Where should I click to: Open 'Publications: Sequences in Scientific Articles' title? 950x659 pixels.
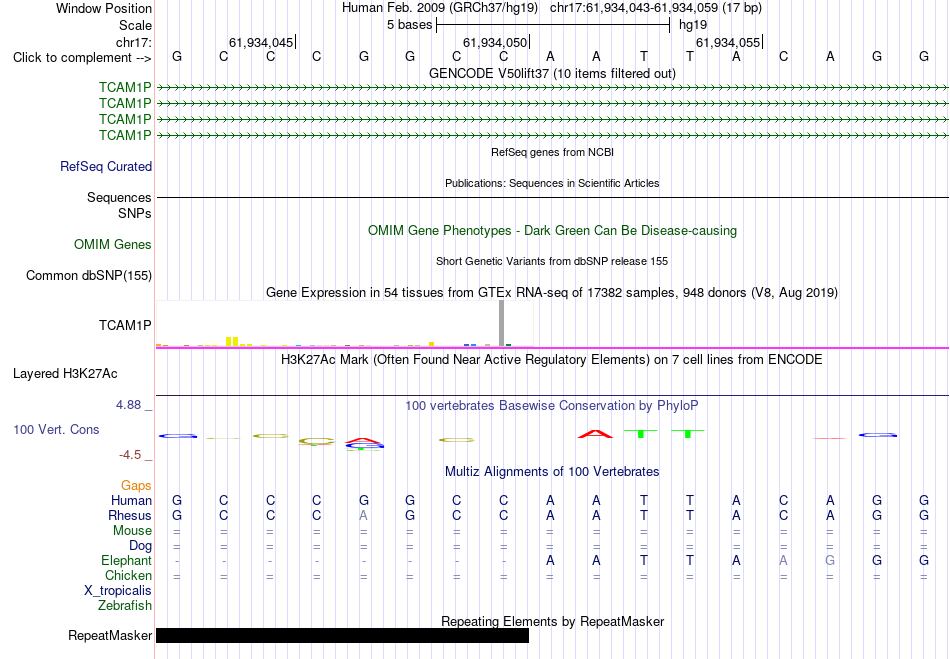[x=552, y=183]
